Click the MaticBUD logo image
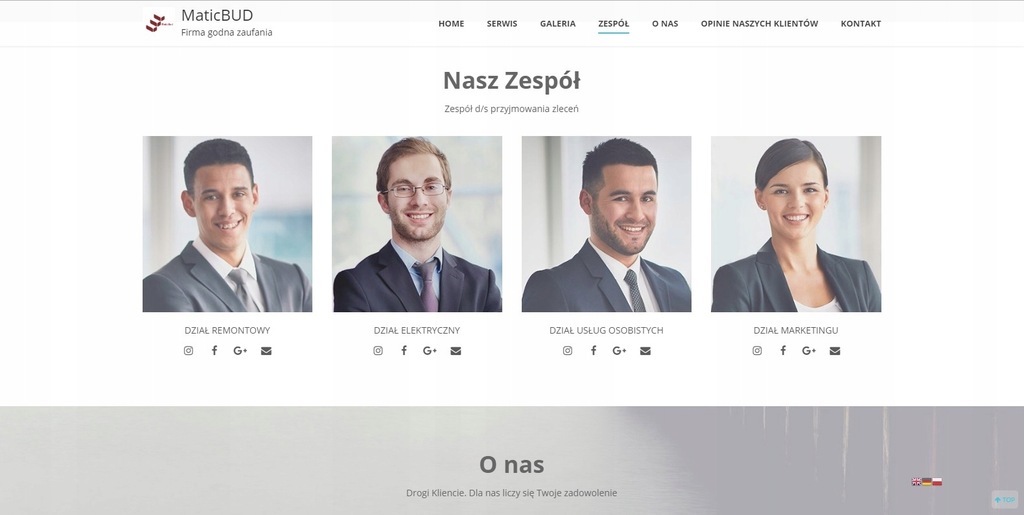 pyautogui.click(x=157, y=22)
